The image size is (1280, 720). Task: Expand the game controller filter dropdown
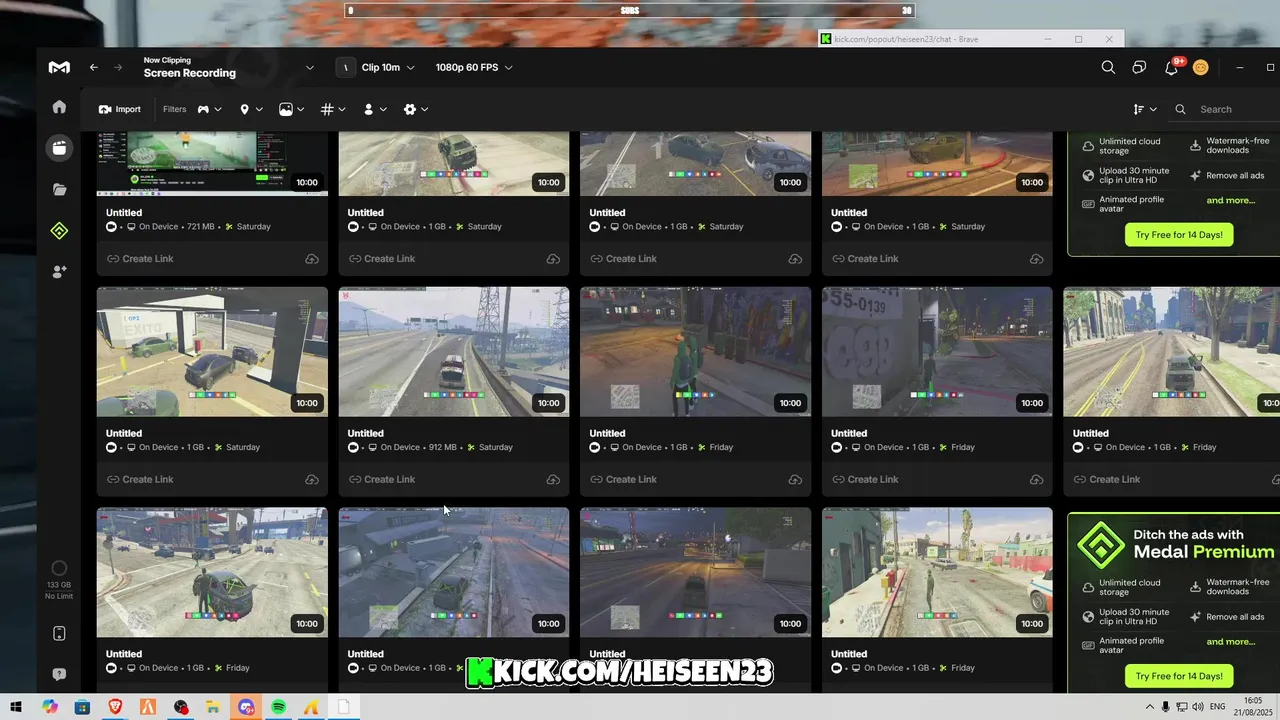coord(209,109)
